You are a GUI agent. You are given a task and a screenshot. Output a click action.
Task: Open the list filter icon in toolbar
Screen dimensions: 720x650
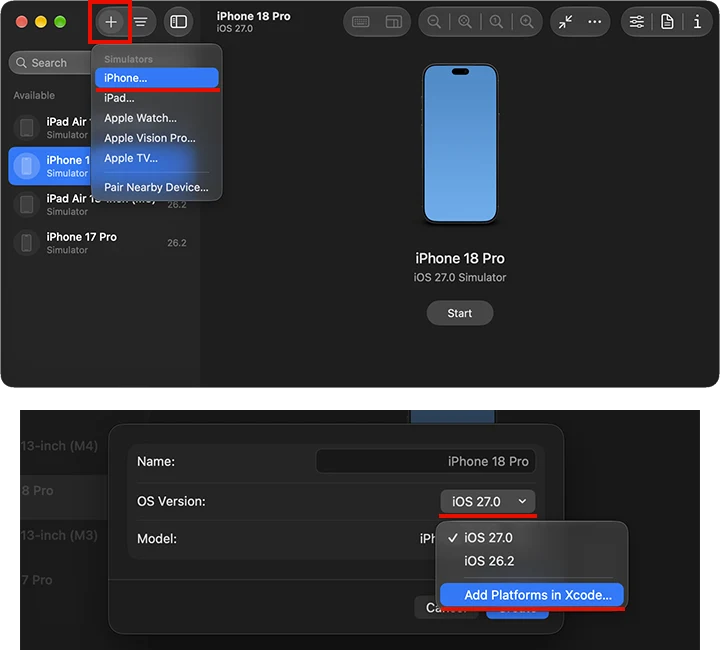point(141,22)
